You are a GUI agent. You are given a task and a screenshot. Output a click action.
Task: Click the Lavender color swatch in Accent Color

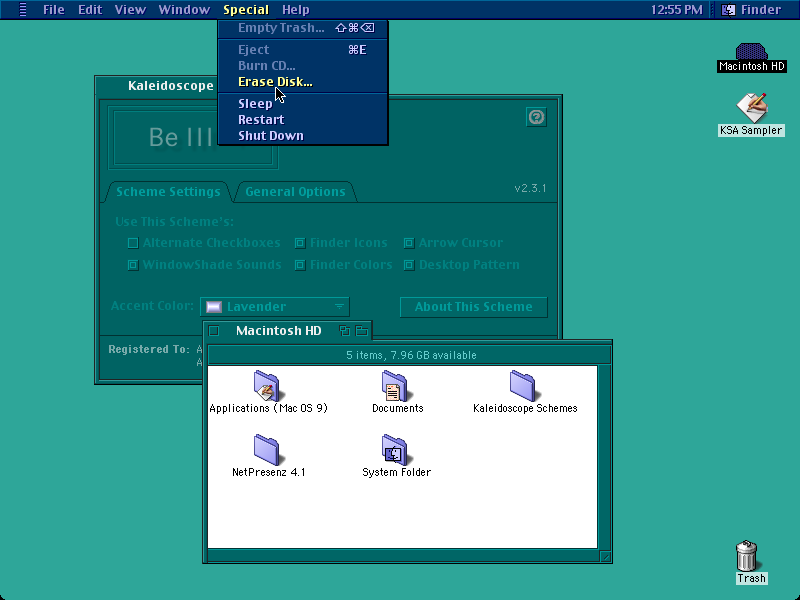point(214,307)
